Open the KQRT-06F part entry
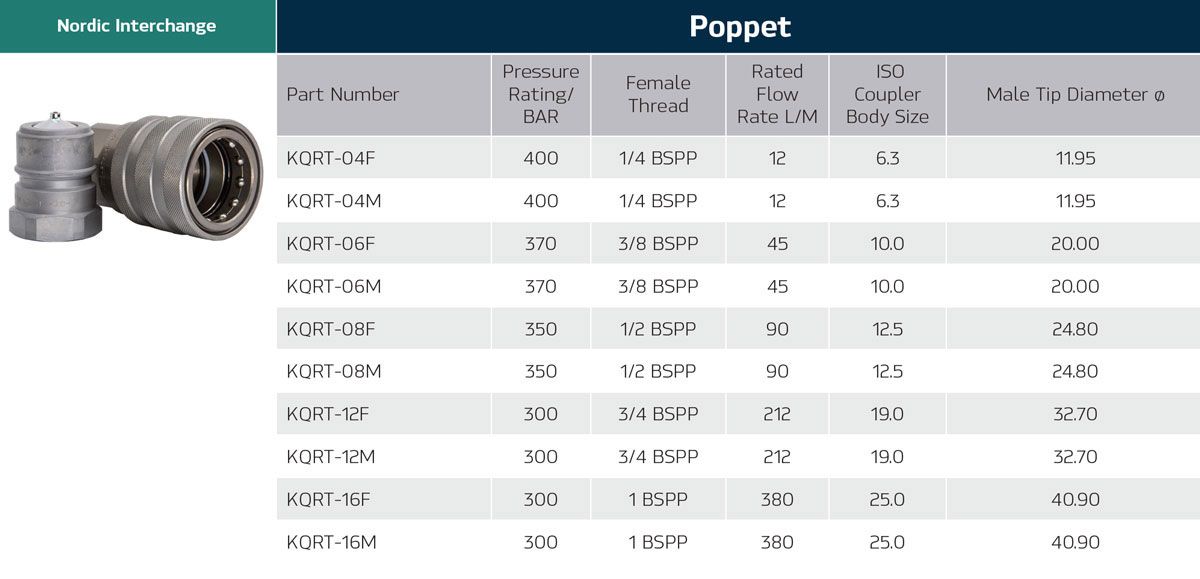 pyautogui.click(x=329, y=244)
